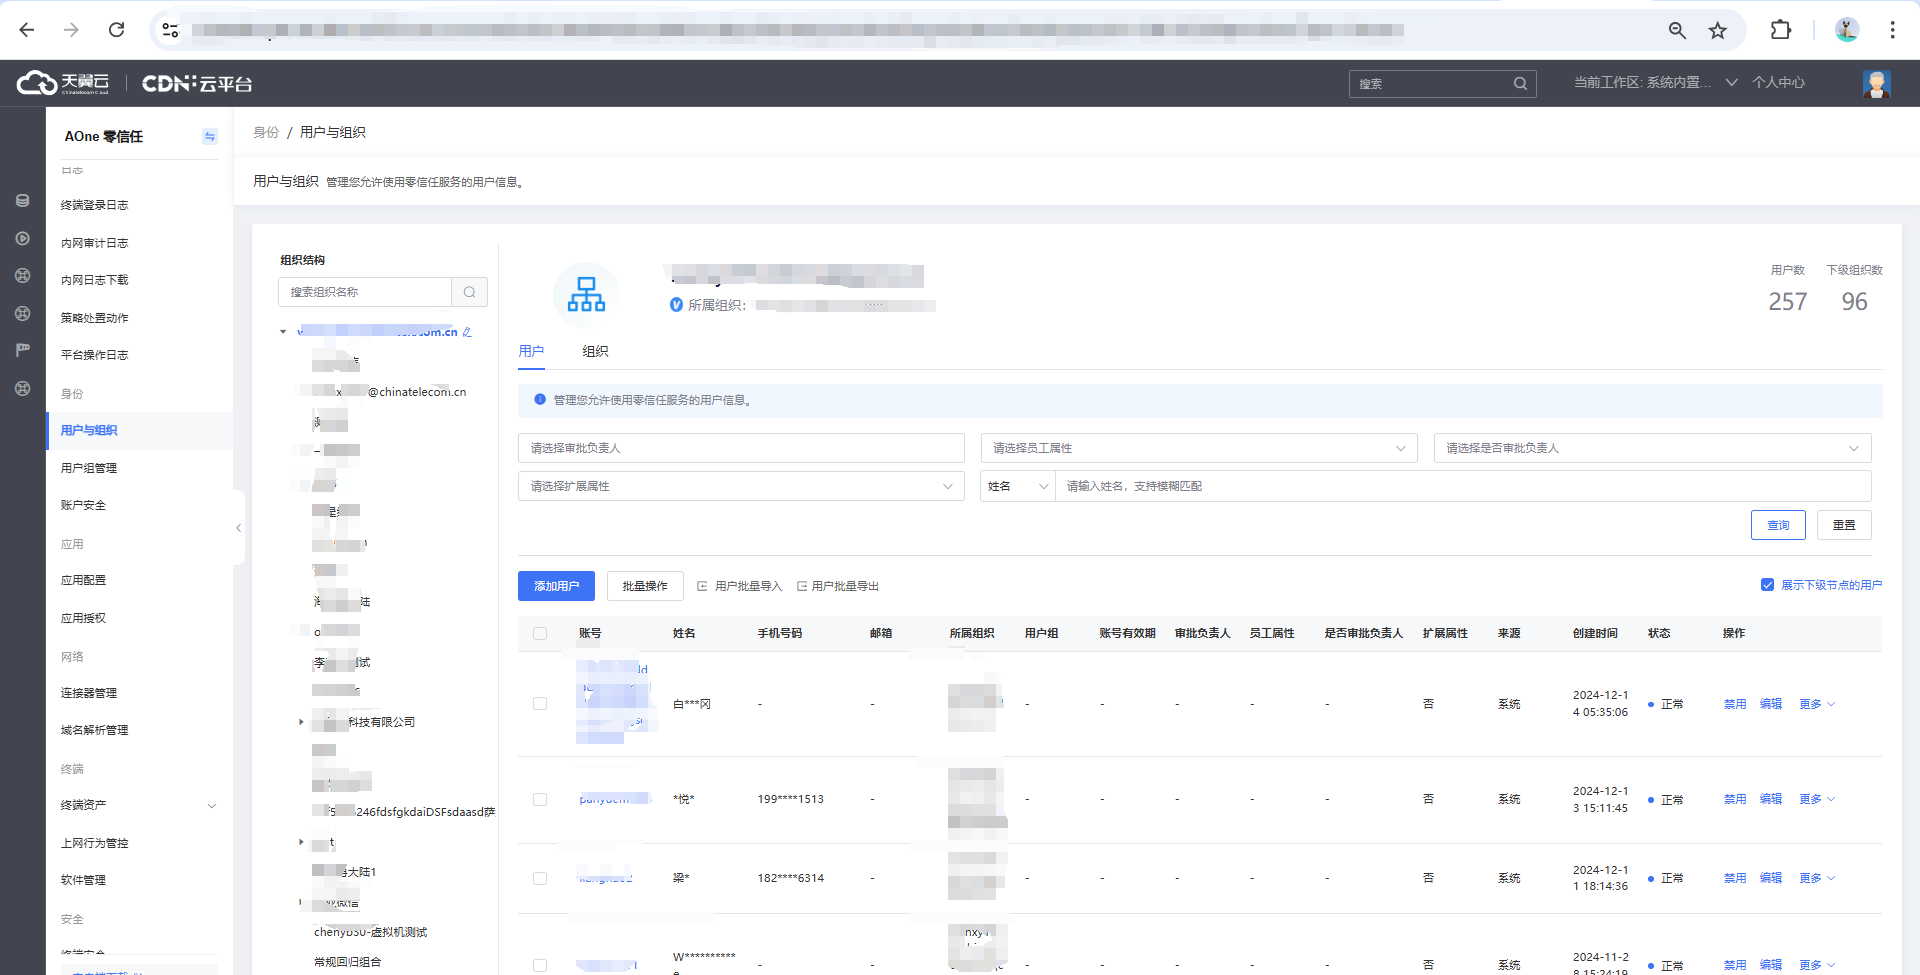Select chenyb50-虚拟机测试 tree node
This screenshot has height=975, width=1920.
[x=370, y=932]
